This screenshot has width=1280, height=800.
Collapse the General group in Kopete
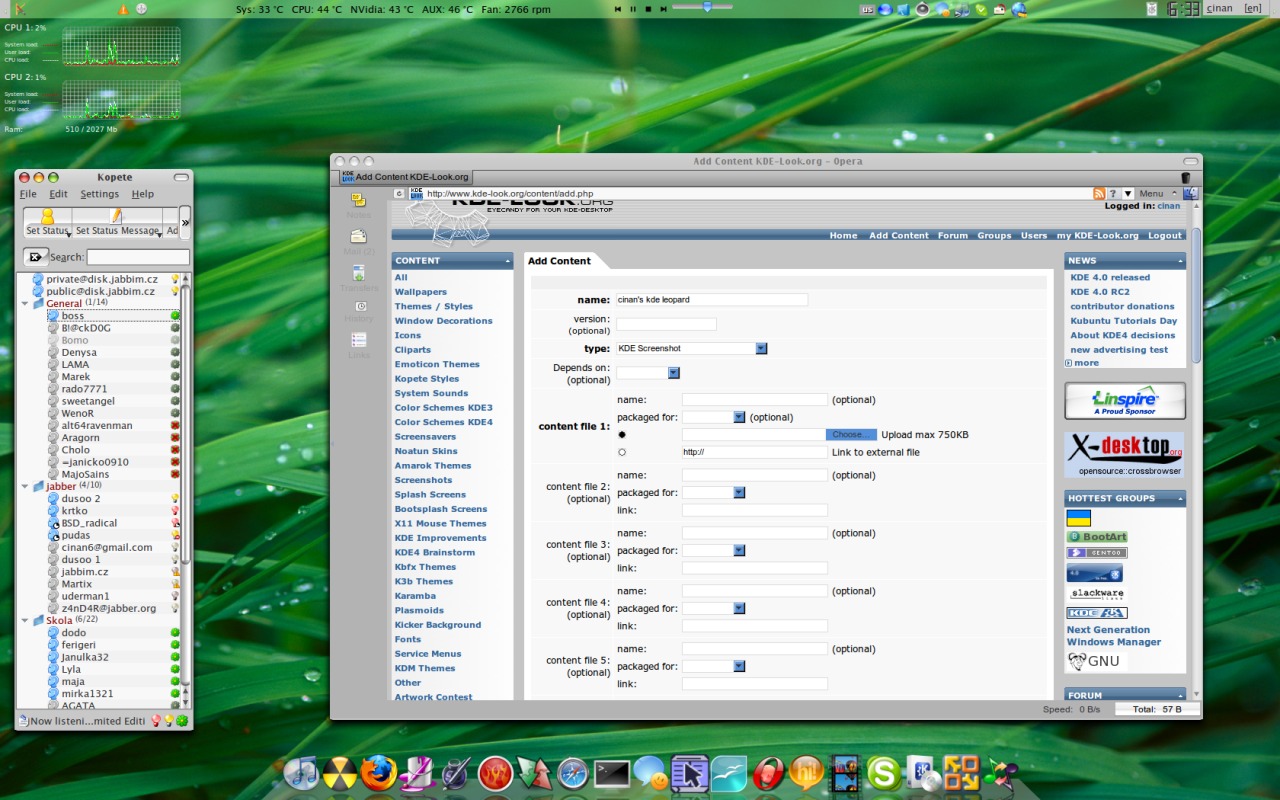[x=25, y=303]
